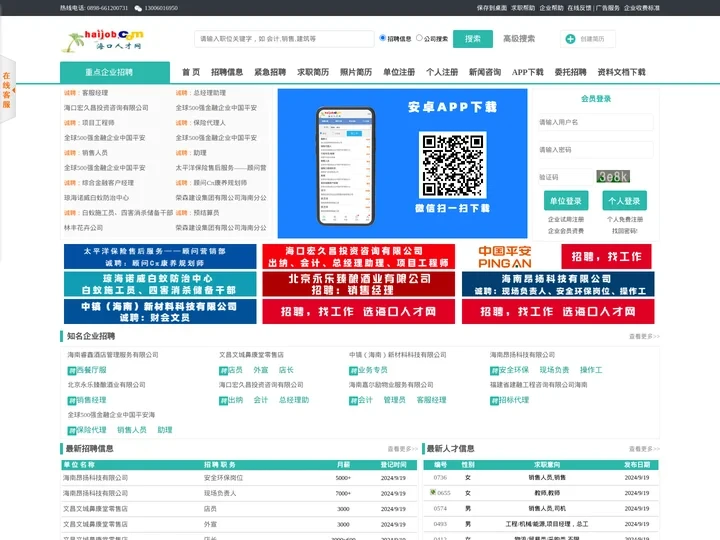Click 广告服务 in top bar
This screenshot has height=540, width=720.
pos(608,8)
